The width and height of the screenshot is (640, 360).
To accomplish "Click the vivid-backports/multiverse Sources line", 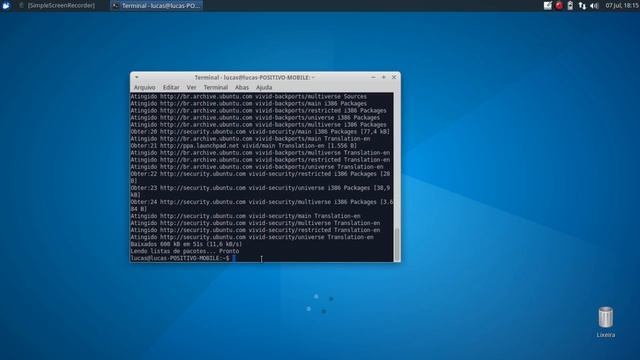I will point(249,96).
